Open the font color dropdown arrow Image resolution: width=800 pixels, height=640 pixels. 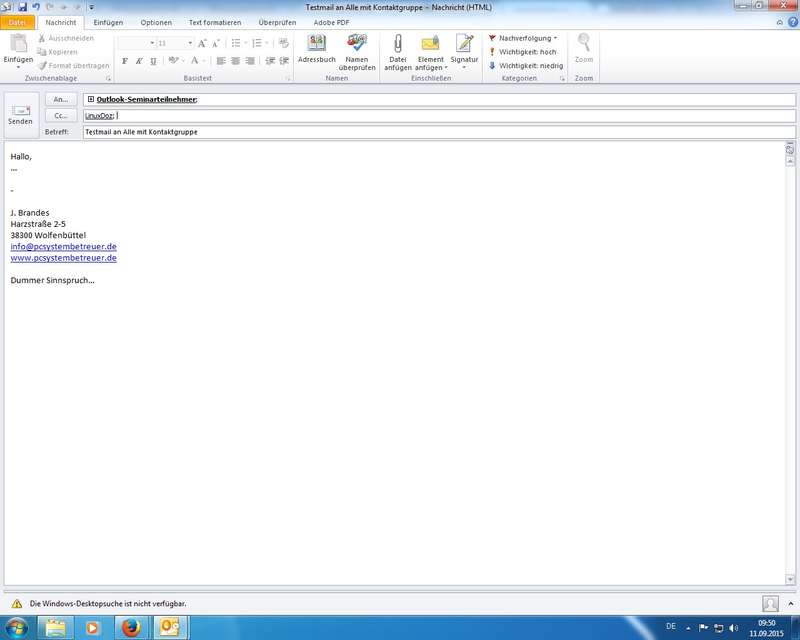tap(204, 61)
